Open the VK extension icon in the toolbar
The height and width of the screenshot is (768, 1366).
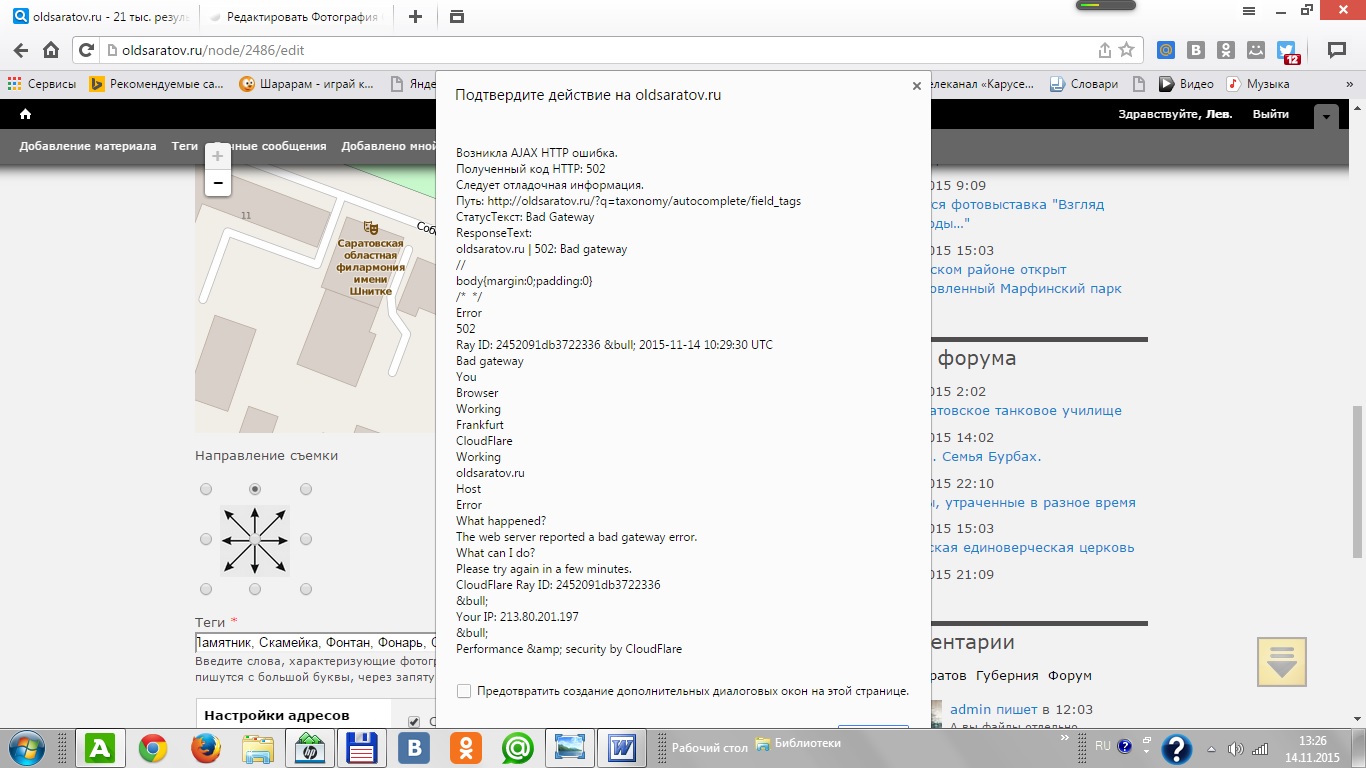[x=1196, y=50]
